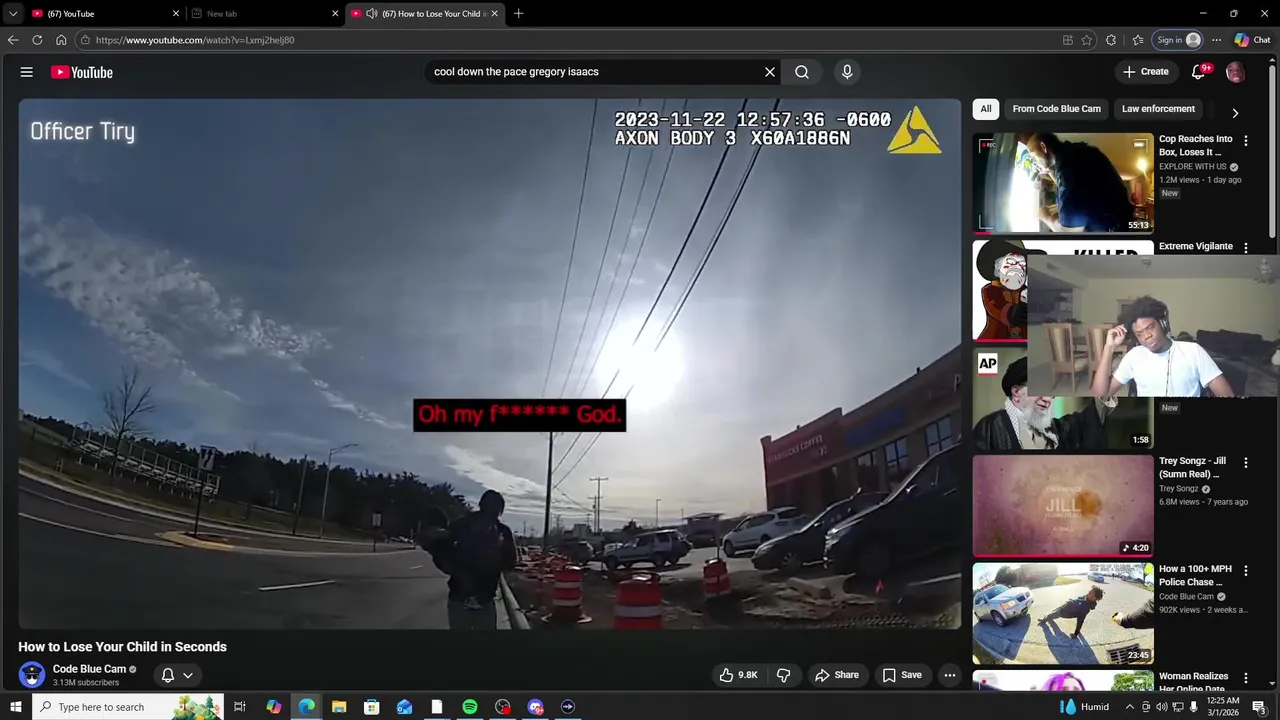Toggle subscription notification bell

[168, 675]
